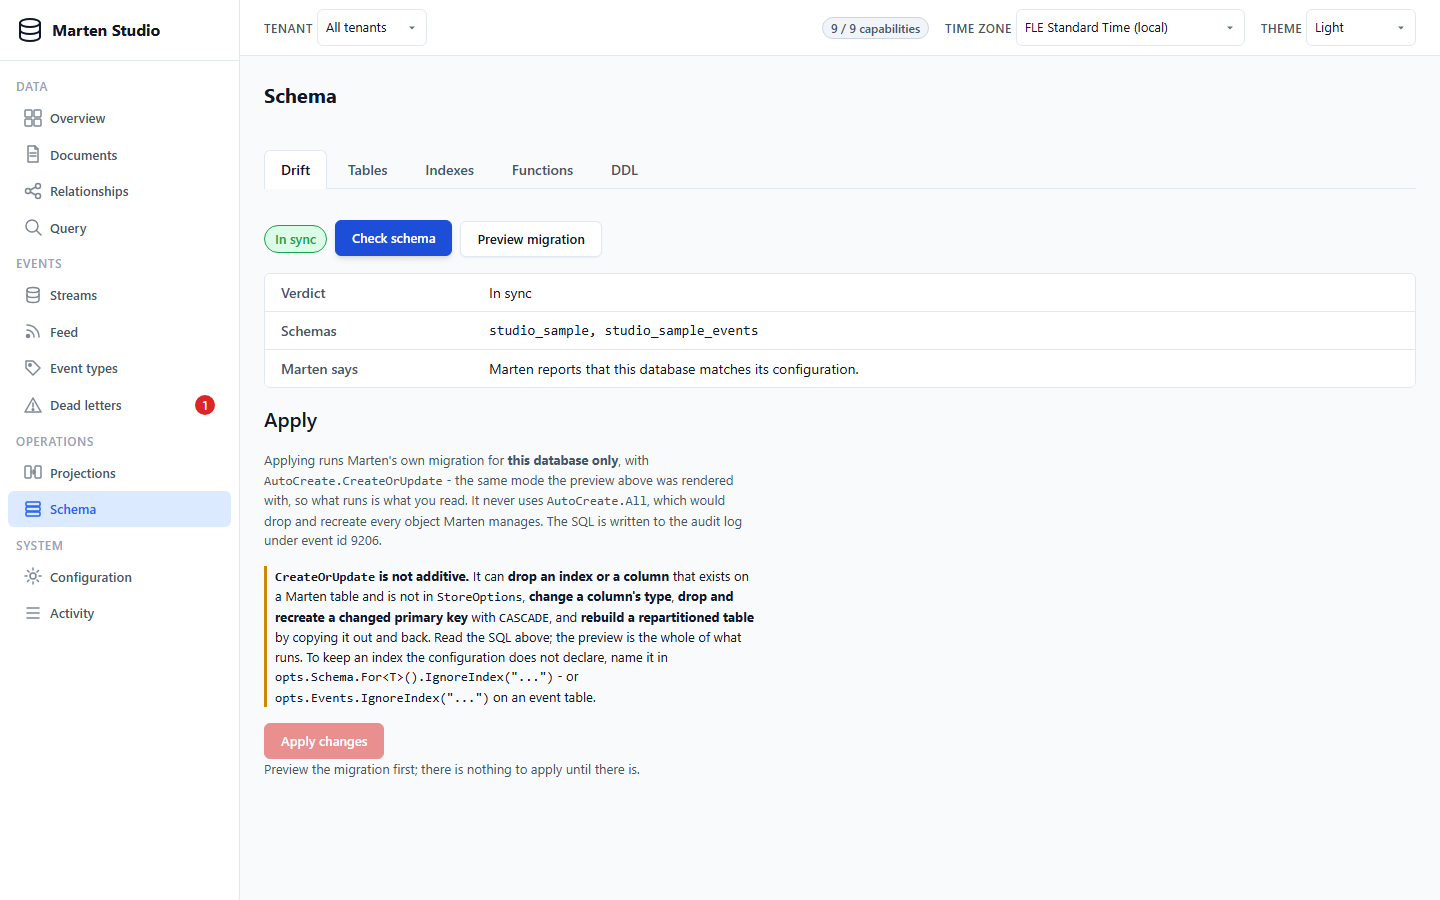Click the Schemas row label
This screenshot has width=1440, height=900.
tap(309, 331)
